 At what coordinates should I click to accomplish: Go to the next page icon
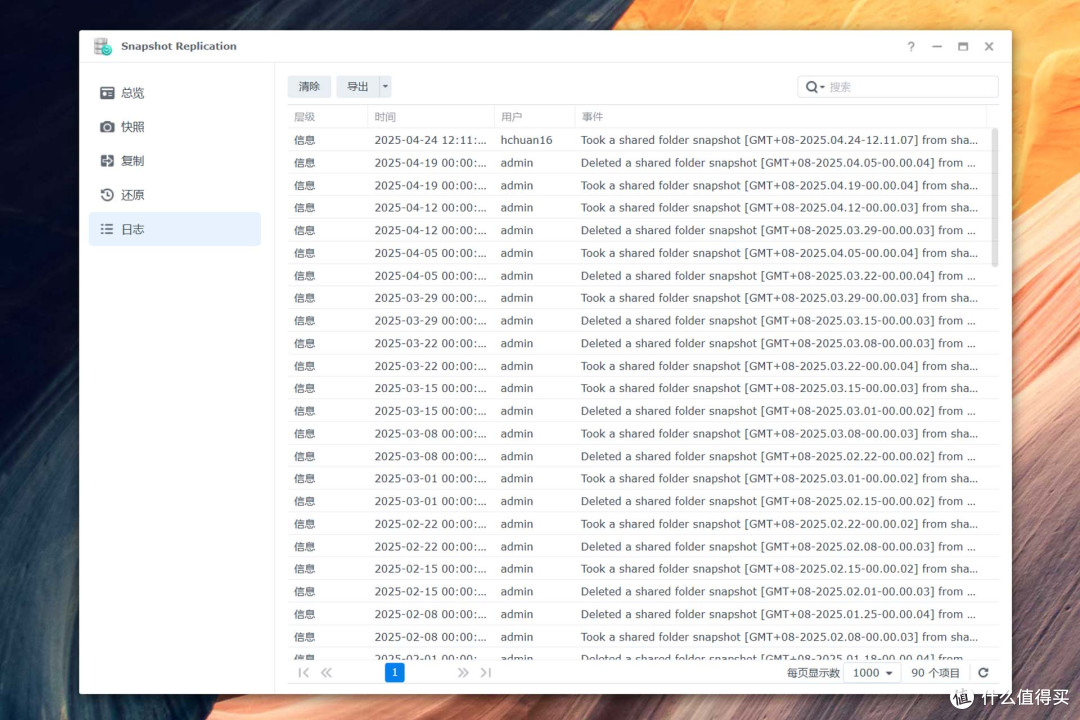point(463,672)
